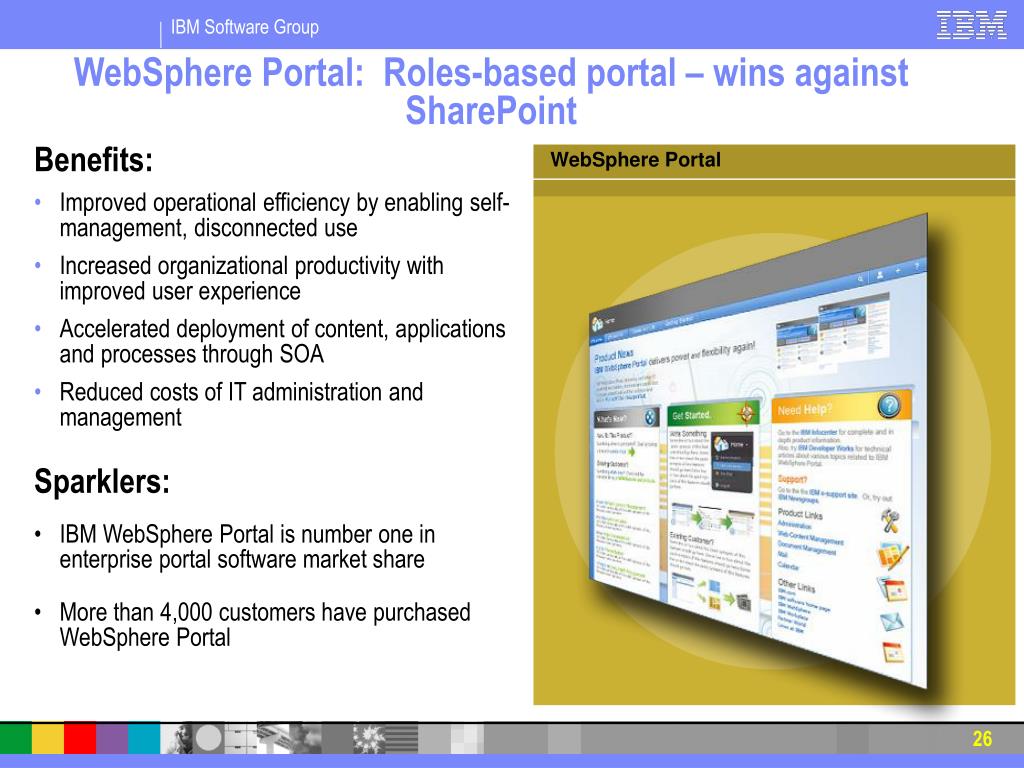Open the Administration product link

click(794, 526)
